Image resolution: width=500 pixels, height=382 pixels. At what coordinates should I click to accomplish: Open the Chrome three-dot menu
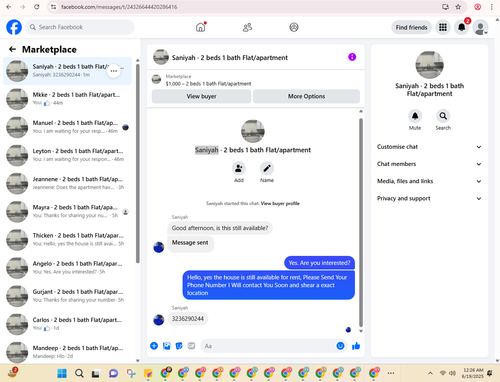tap(492, 7)
